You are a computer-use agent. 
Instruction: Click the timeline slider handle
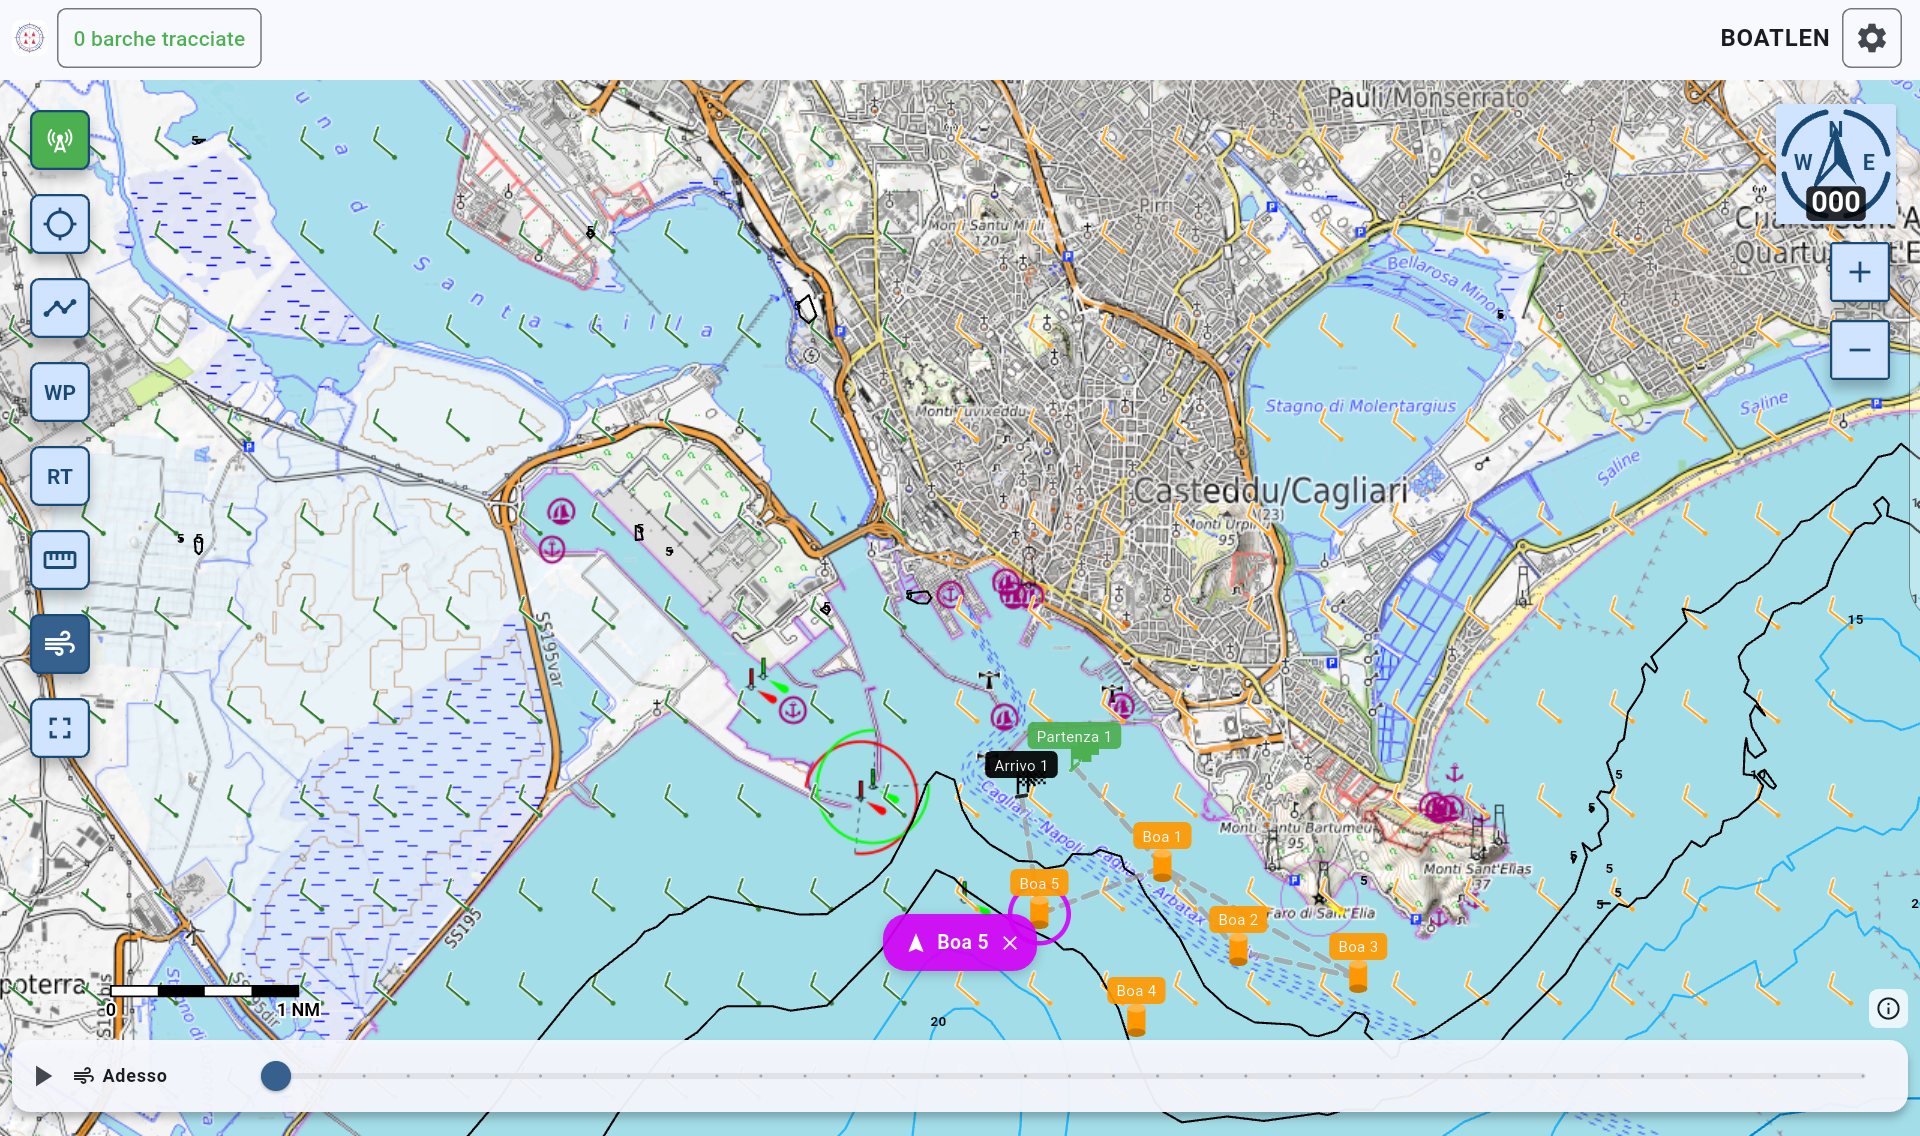coord(276,1076)
